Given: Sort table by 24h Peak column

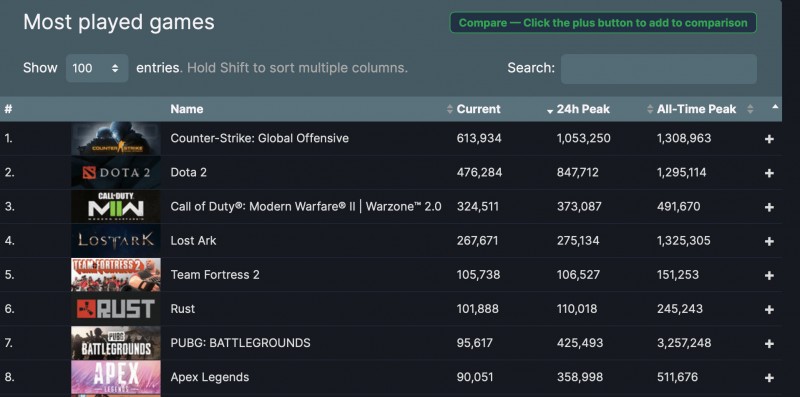Looking at the screenshot, I should 583,109.
